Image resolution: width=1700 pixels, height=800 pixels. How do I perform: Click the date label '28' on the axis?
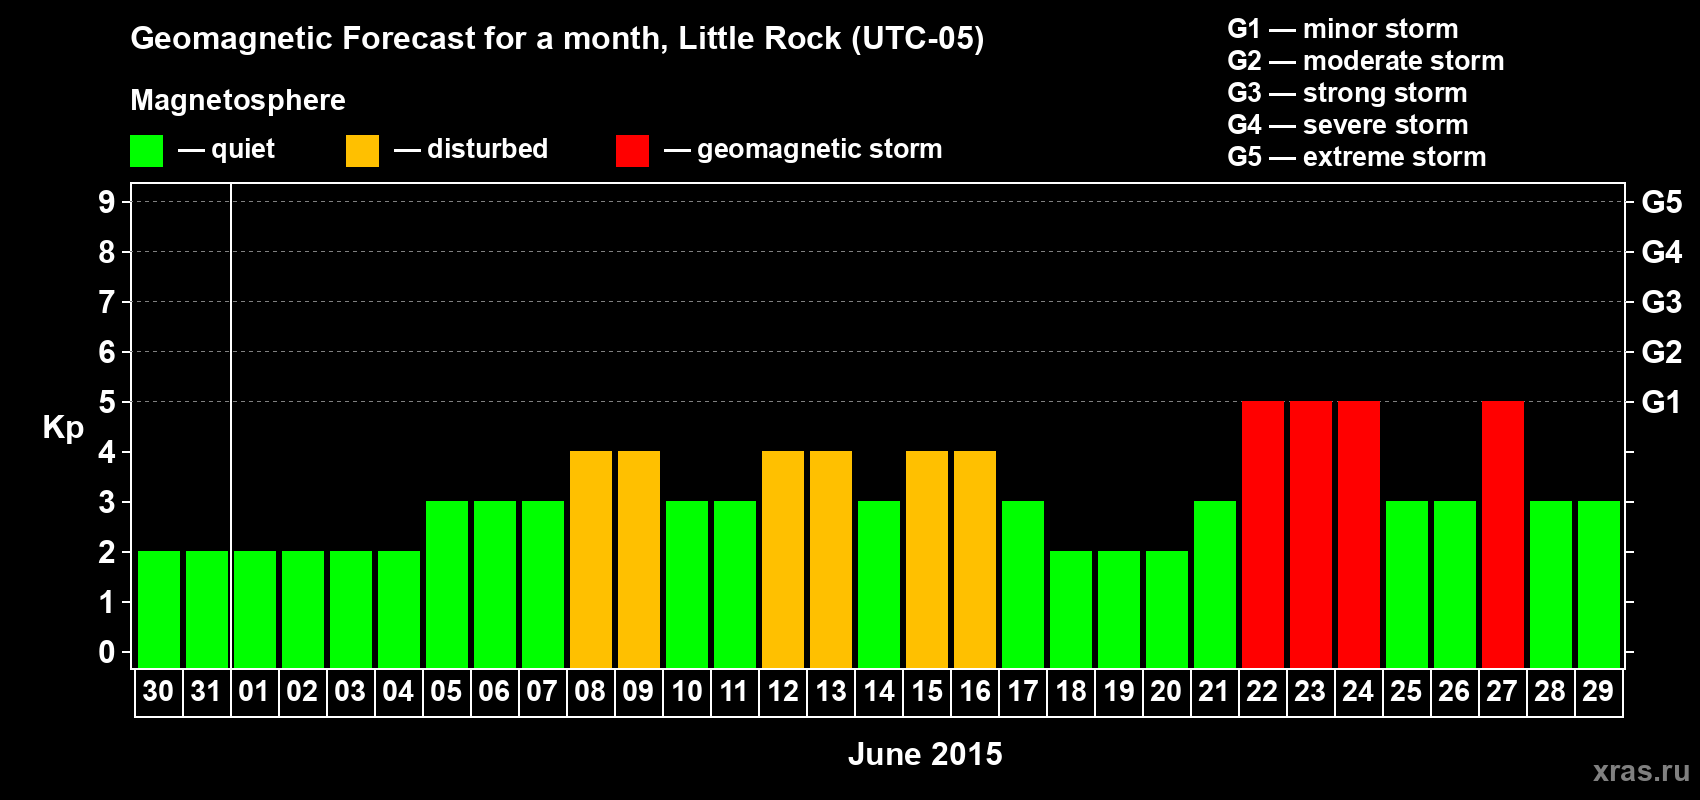pos(1550,692)
